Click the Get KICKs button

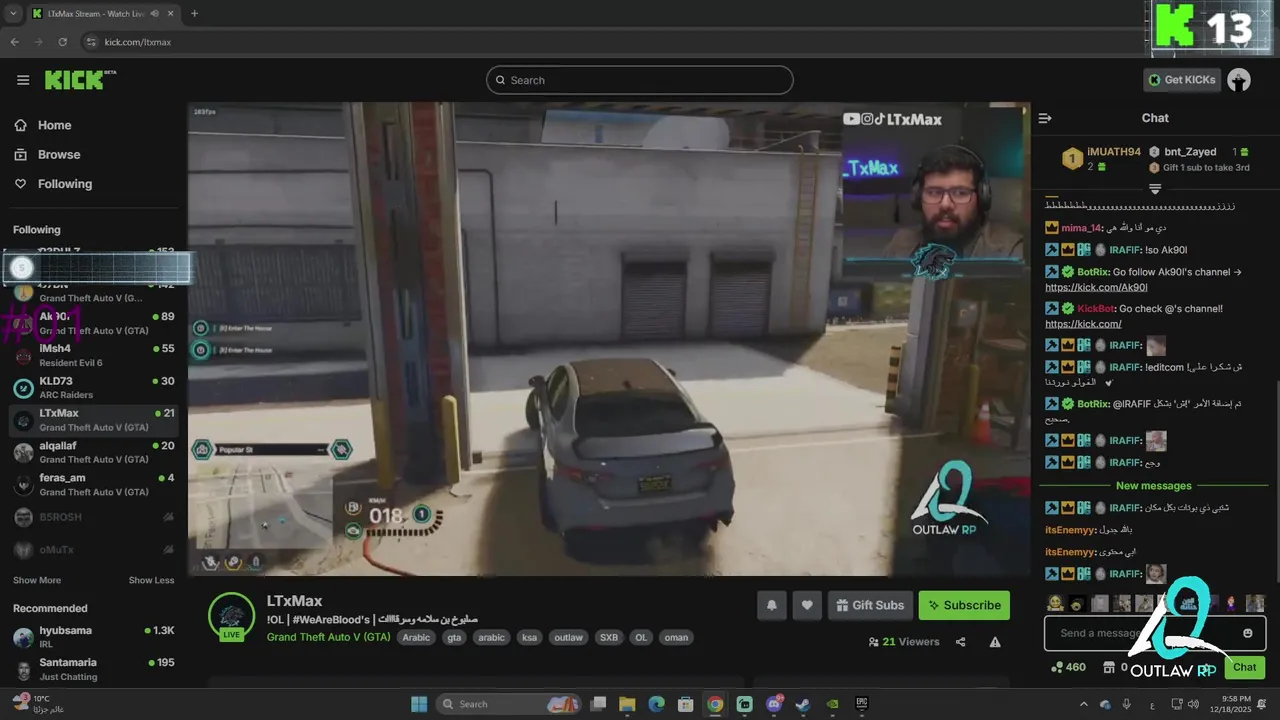tap(1182, 80)
